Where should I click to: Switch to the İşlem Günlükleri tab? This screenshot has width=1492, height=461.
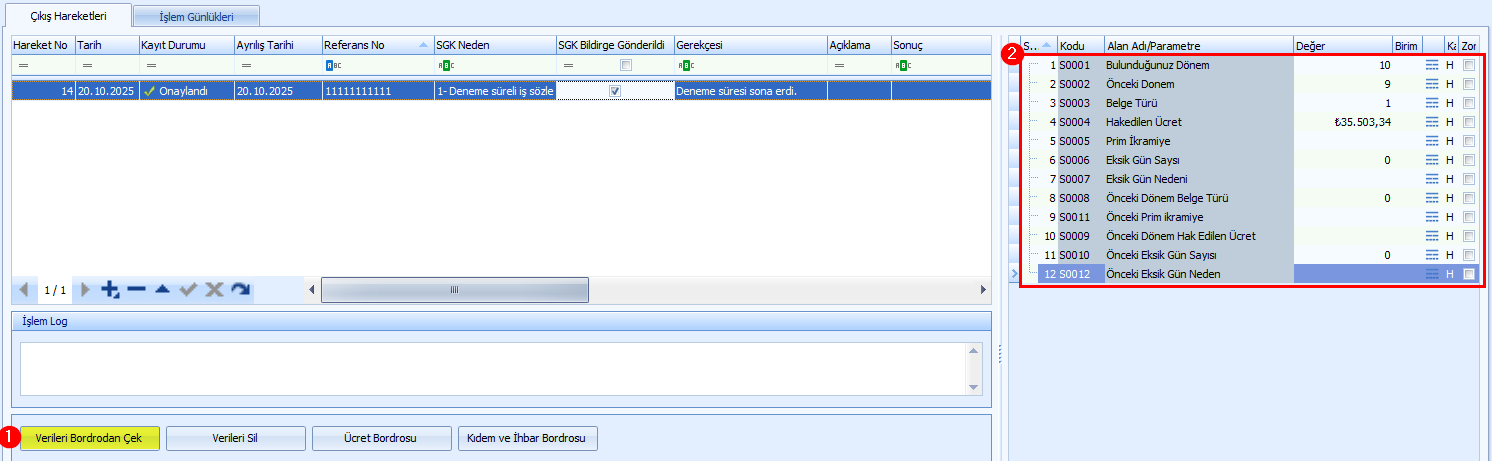pos(196,16)
